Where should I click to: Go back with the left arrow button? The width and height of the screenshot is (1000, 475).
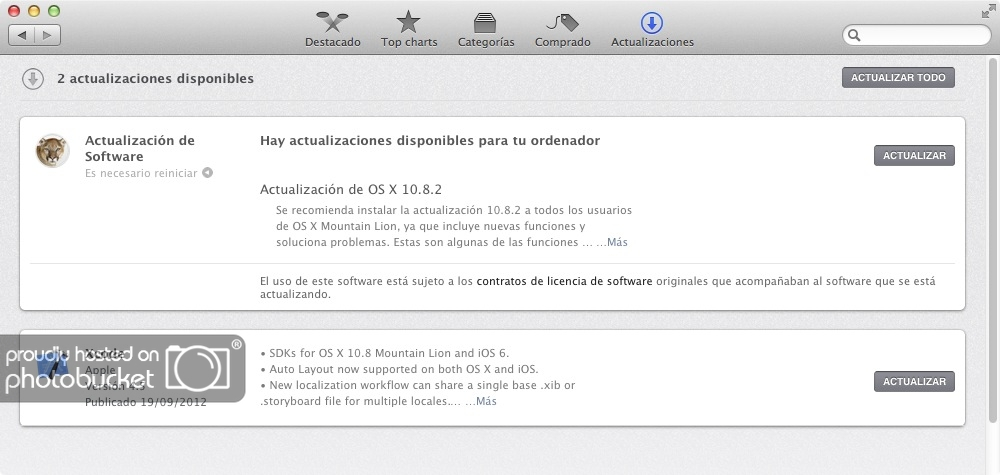pos(22,35)
